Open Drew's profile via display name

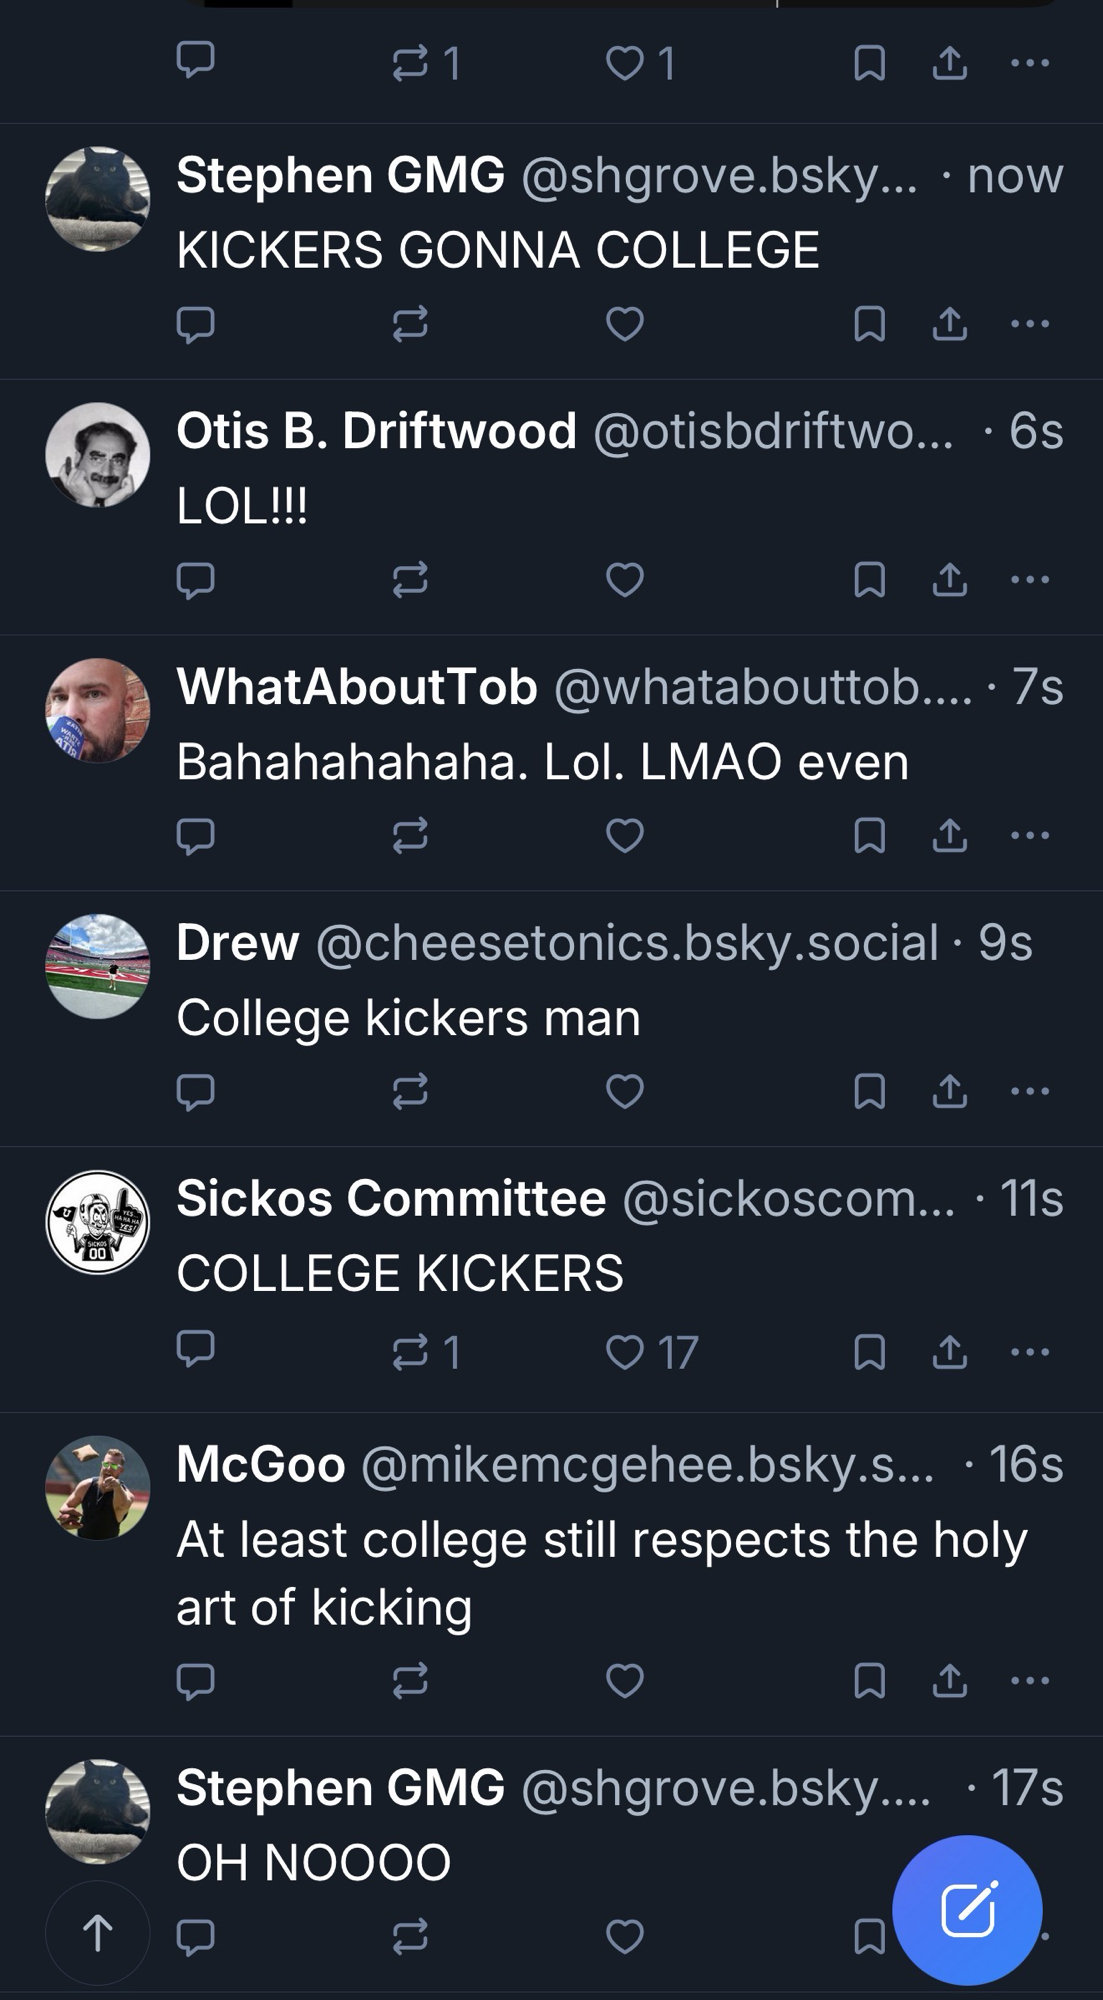[238, 942]
